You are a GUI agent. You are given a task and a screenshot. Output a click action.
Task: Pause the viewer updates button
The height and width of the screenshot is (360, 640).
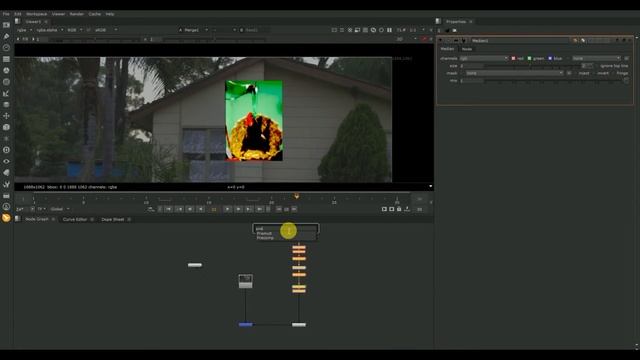point(389,30)
